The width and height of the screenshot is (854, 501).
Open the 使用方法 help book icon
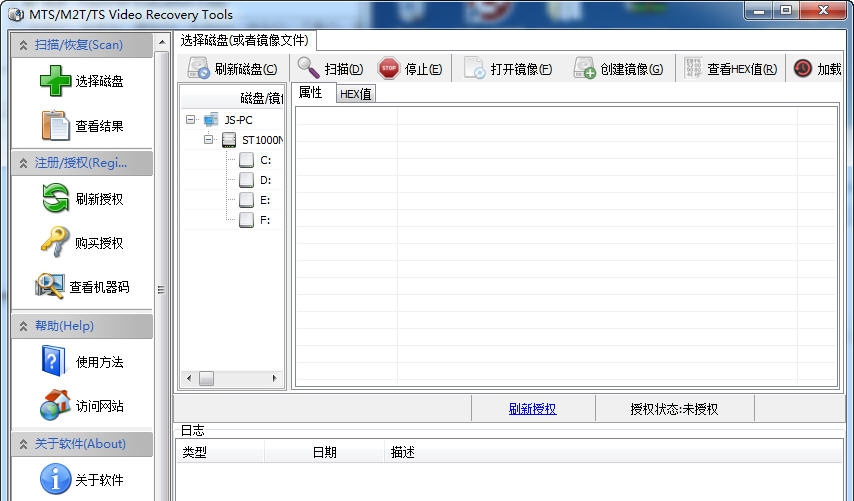(x=53, y=361)
